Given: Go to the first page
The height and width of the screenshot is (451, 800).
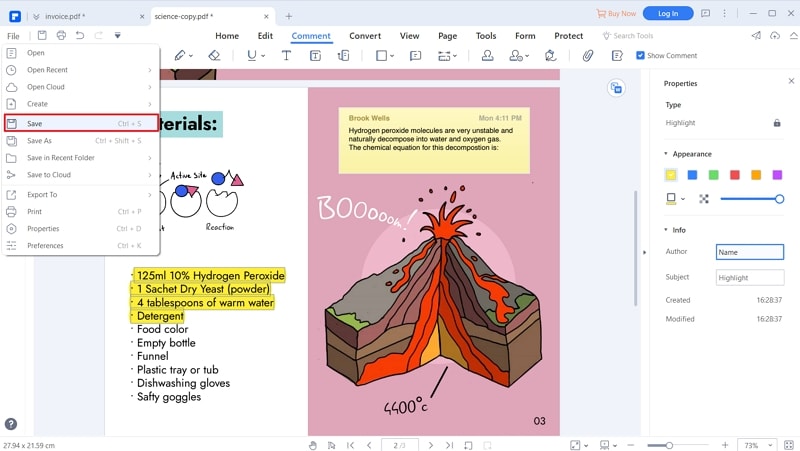Looking at the screenshot, I should click(x=350, y=445).
